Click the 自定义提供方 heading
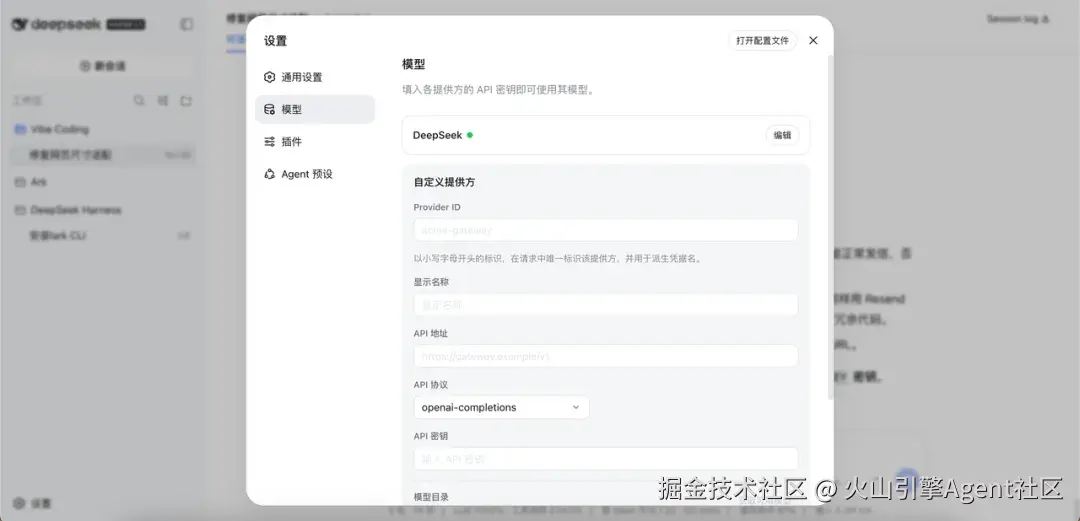Image resolution: width=1080 pixels, height=521 pixels. [x=444, y=183]
